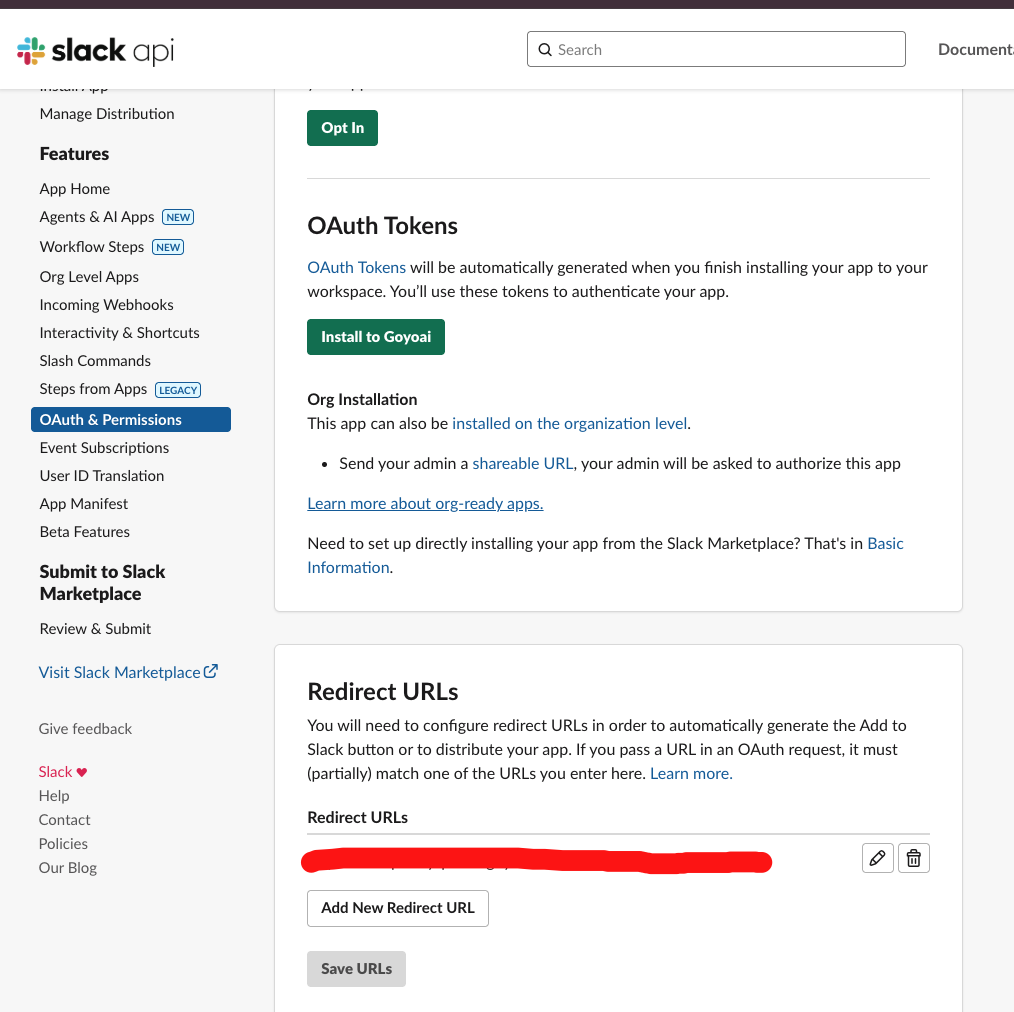Click the LEGACY badge beside Steps from Apps
1014x1012 pixels.
[178, 390]
